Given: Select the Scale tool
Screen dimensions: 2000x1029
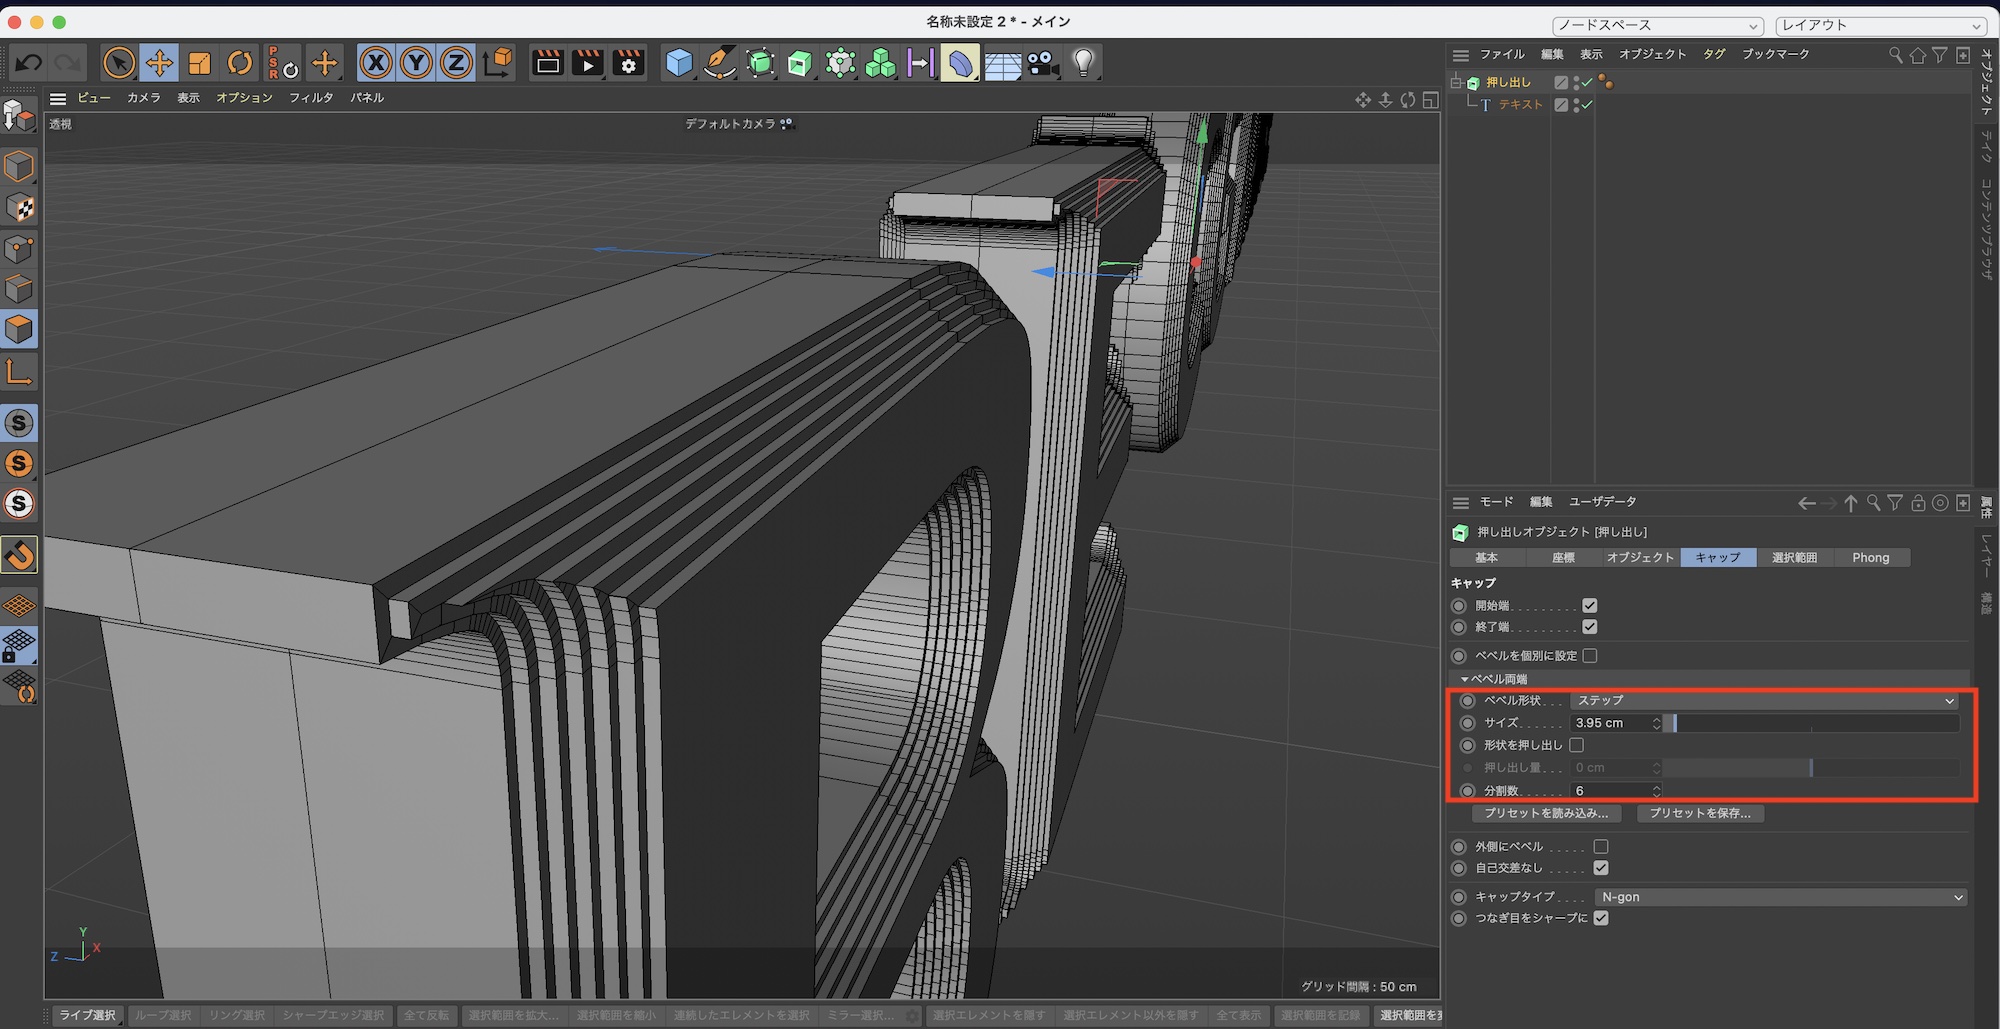Looking at the screenshot, I should (200, 63).
